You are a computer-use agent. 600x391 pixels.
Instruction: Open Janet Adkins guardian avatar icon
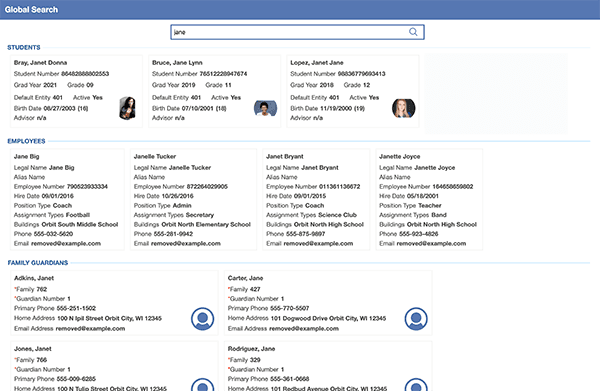point(202,319)
